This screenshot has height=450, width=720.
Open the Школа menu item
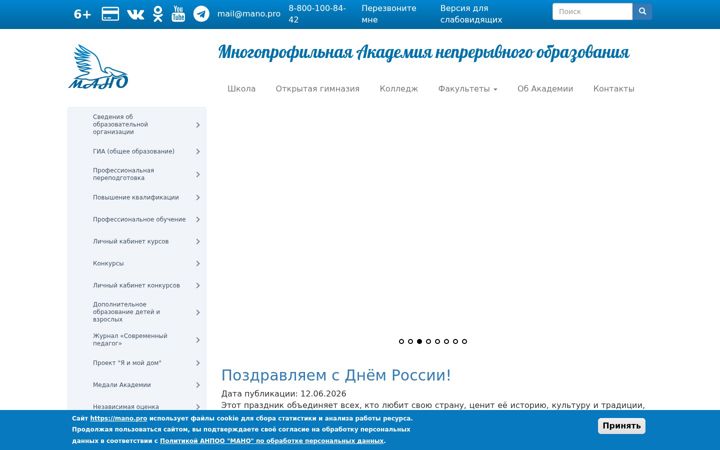coord(242,89)
